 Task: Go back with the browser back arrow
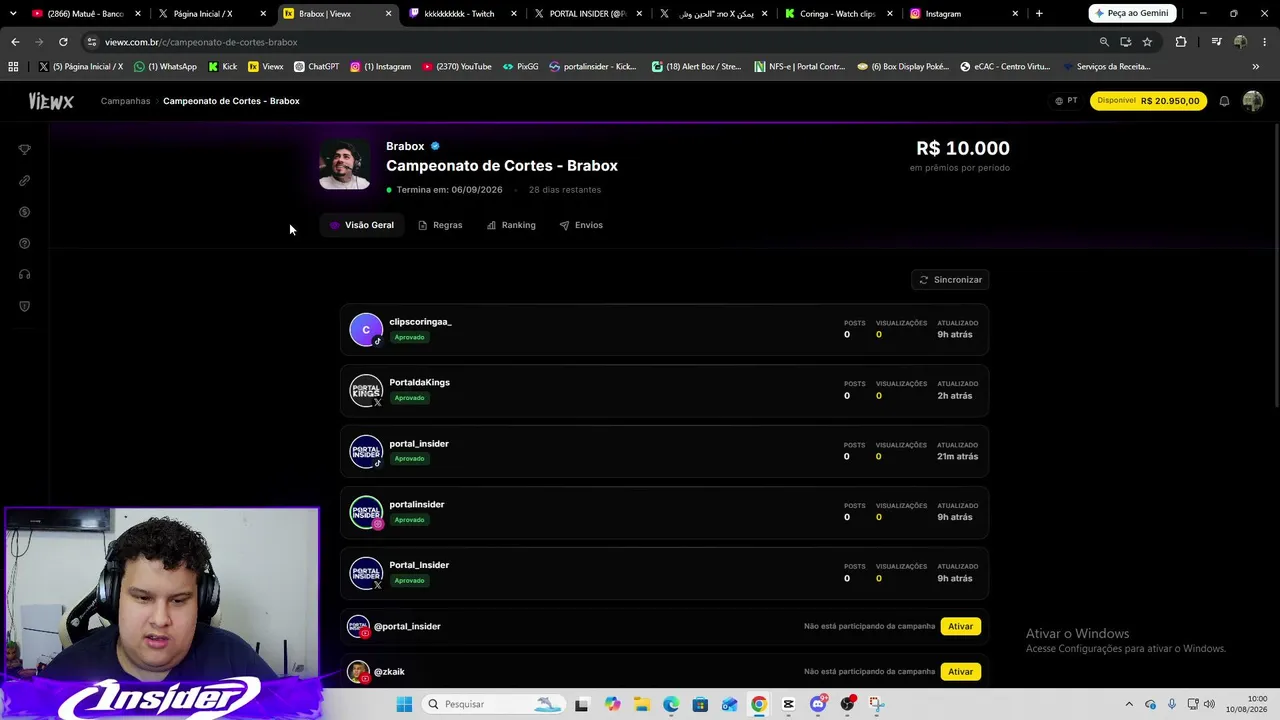click(15, 42)
